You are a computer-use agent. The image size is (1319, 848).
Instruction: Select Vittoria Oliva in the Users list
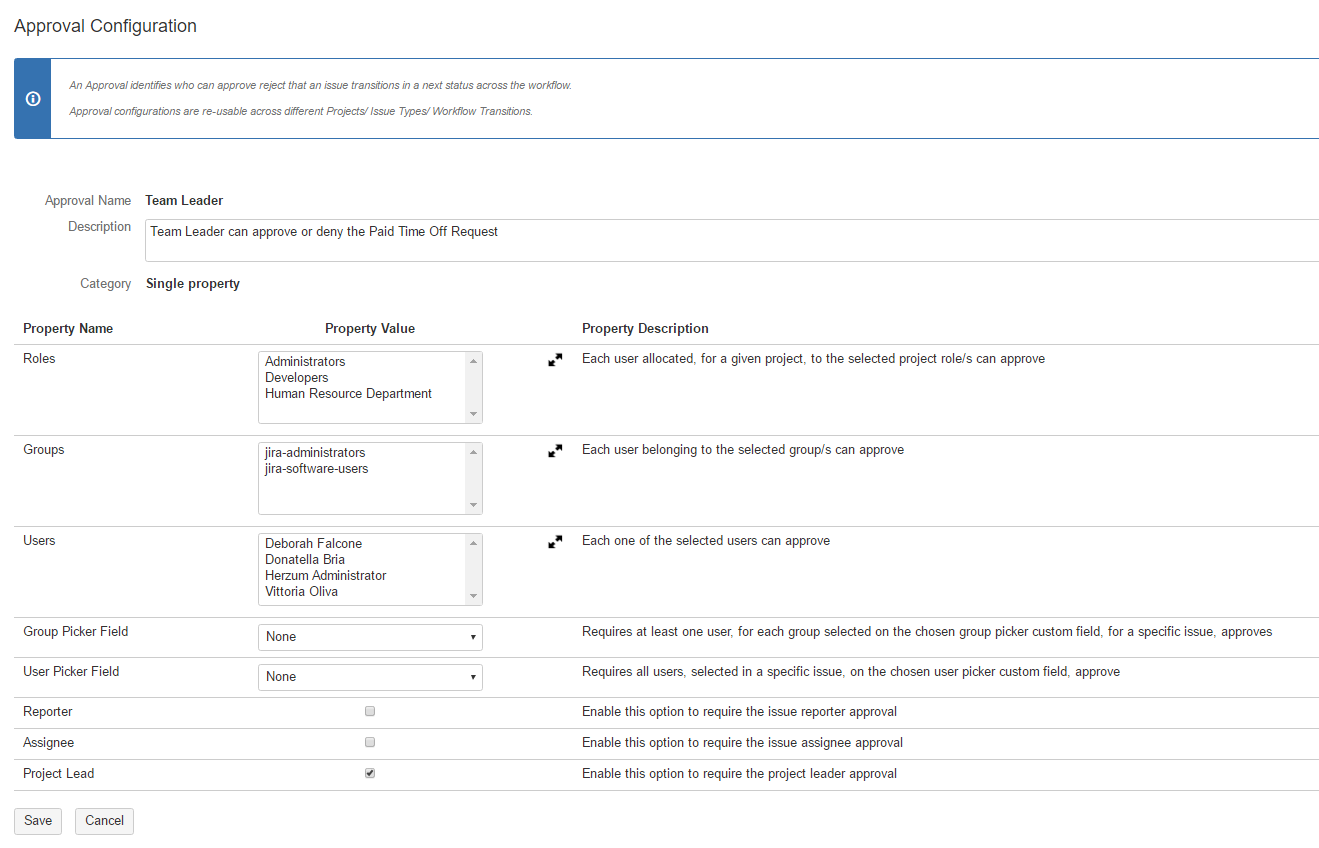tap(301, 592)
